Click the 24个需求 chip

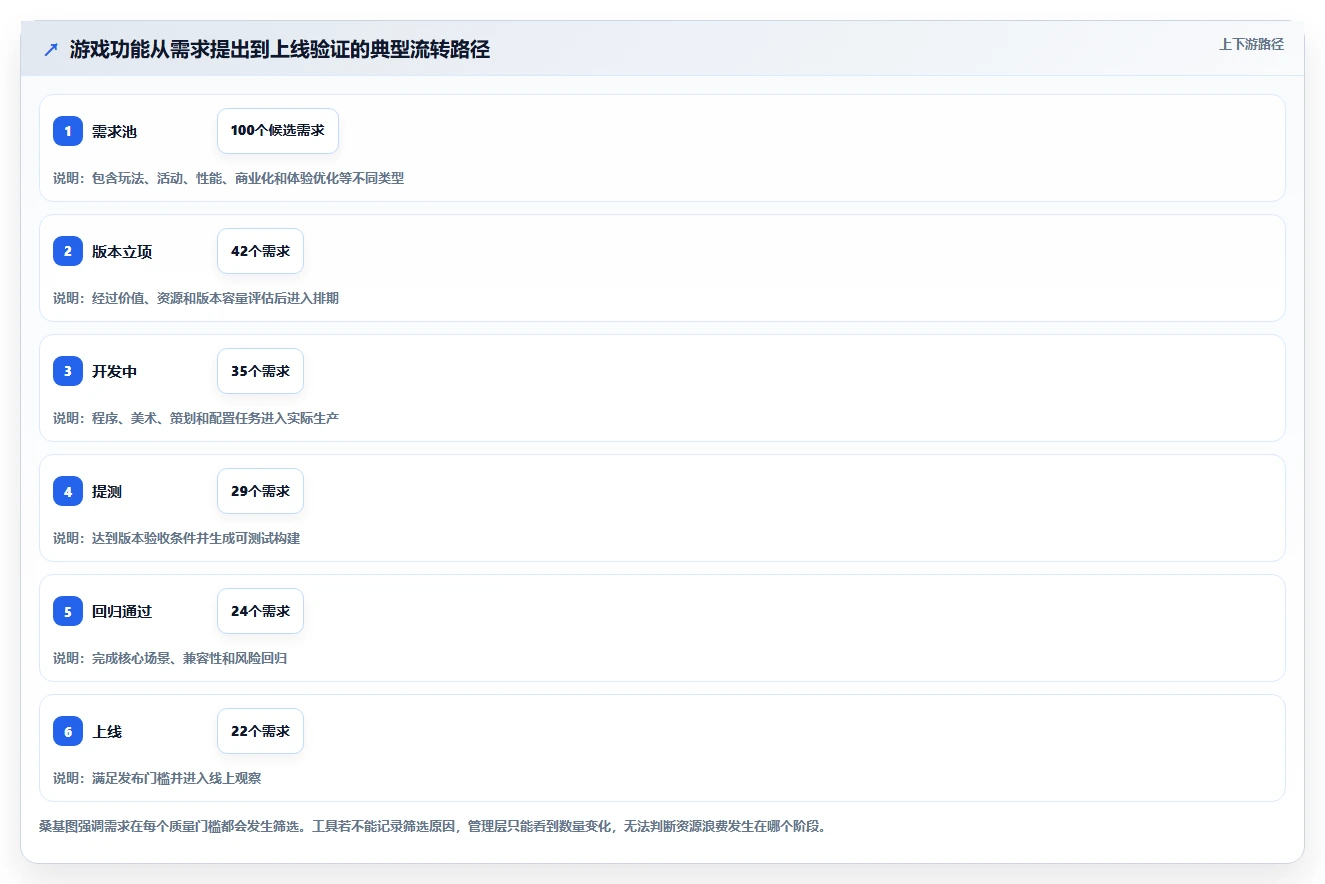coord(260,611)
